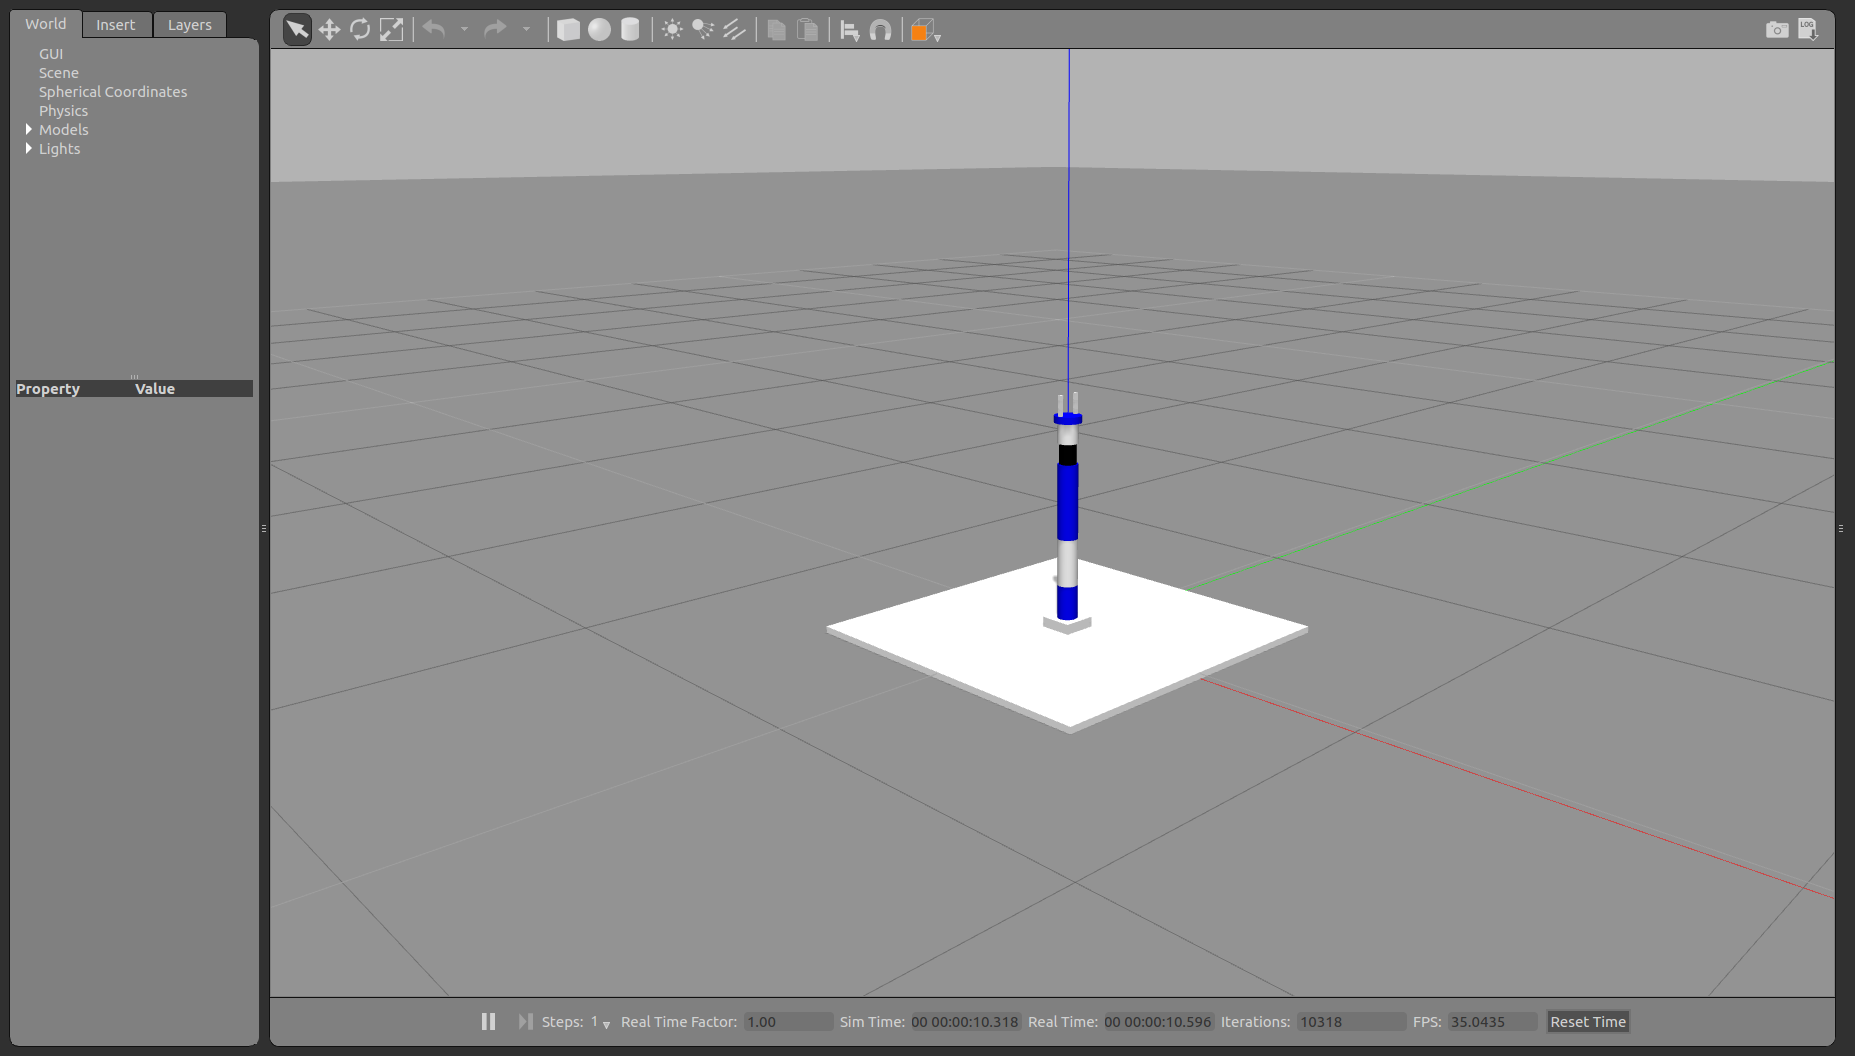The image size is (1855, 1056).
Task: Open the undo history dropdown arrow
Action: (x=464, y=30)
